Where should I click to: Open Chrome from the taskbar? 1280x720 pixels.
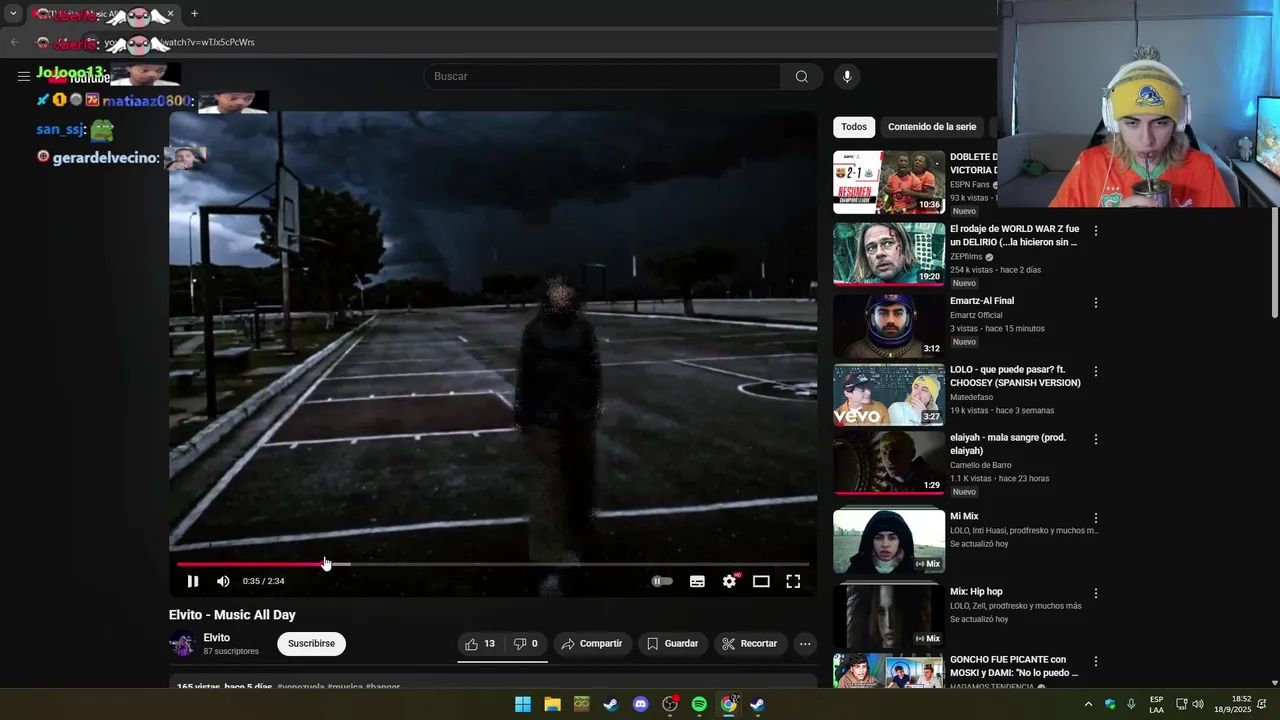coord(729,704)
